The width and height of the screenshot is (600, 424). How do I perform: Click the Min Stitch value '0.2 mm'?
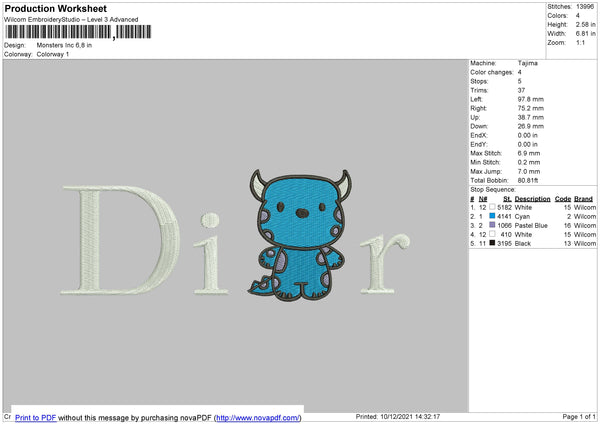529,162
